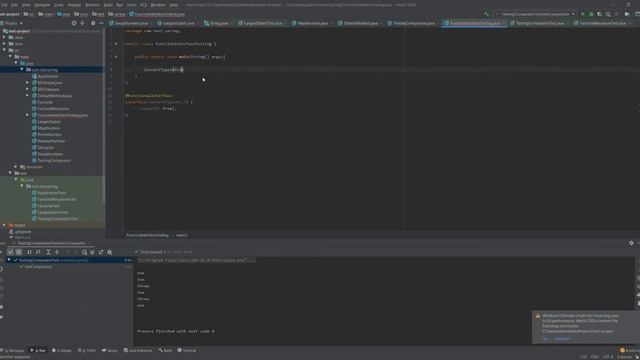Viewport: 640px width, 360px height.
Task: Click the spring folder in the navigation breadcrumb bar
Action: [117, 14]
